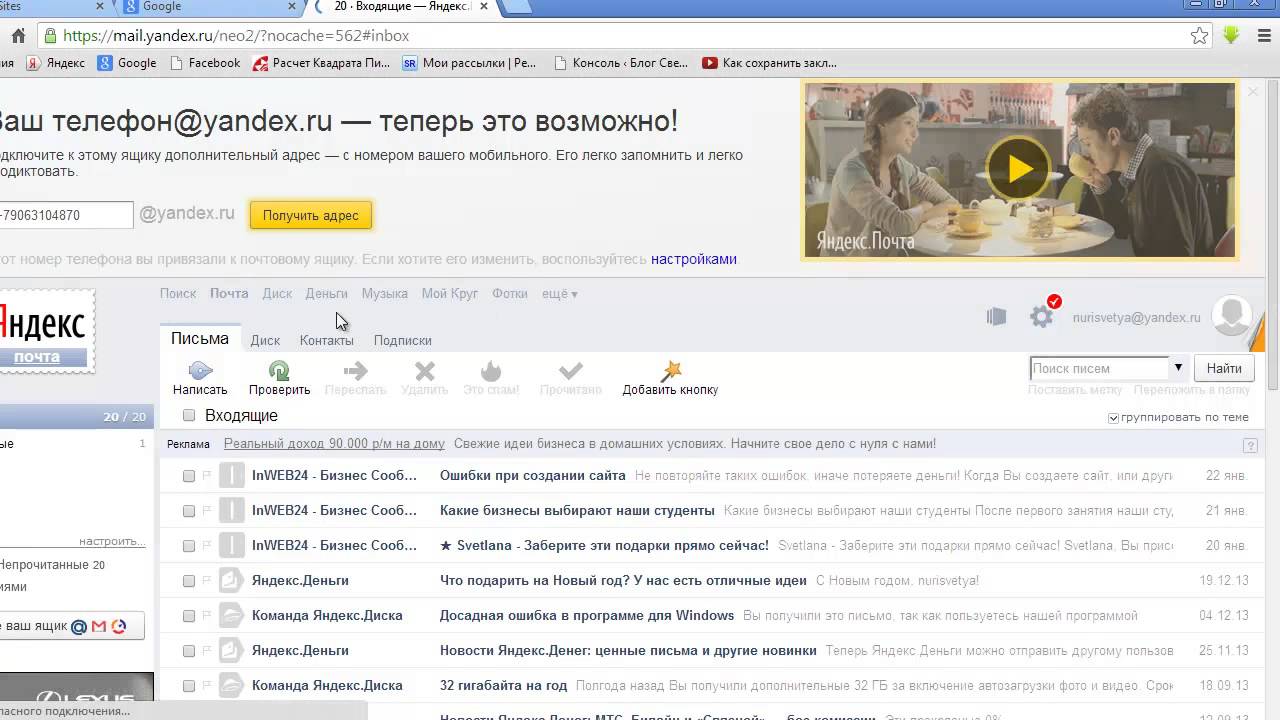The width and height of the screenshot is (1280, 720).
Task: Click the phone number address field
Action: click(x=66, y=215)
